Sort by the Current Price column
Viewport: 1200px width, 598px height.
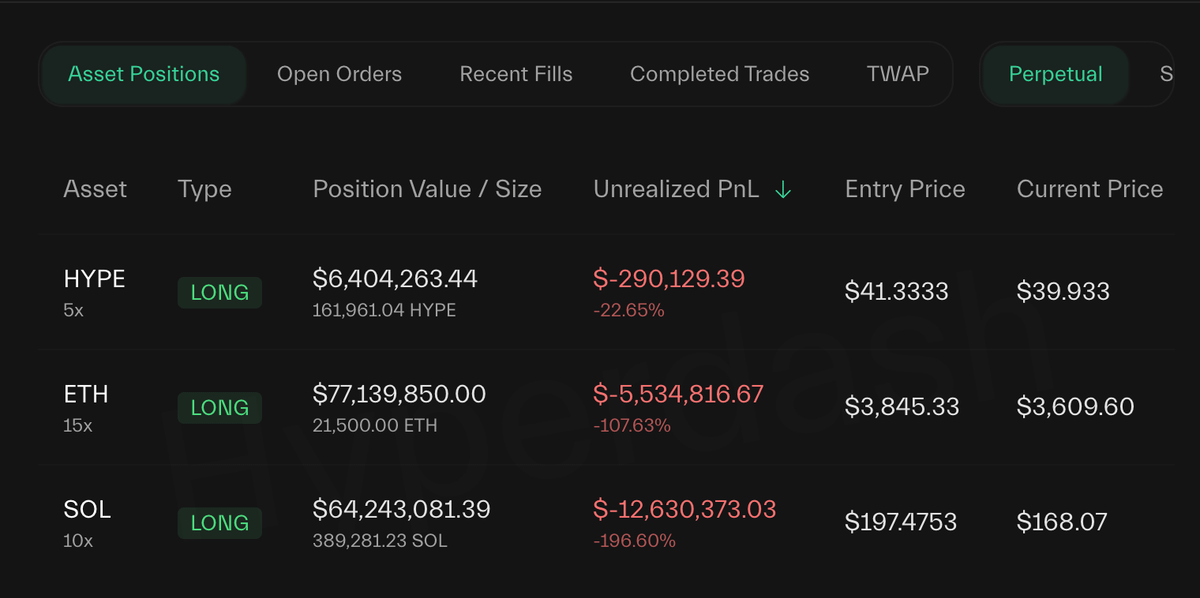pyautogui.click(x=1089, y=189)
